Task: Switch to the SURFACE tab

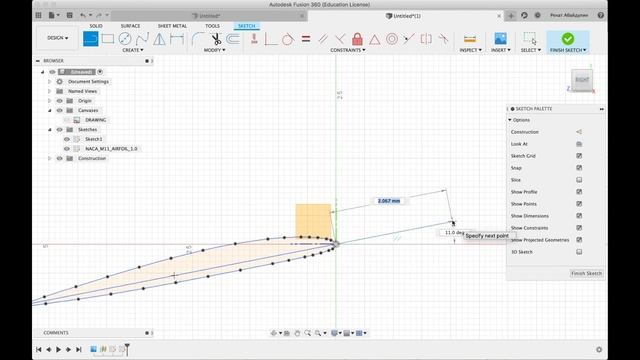Action: pyautogui.click(x=130, y=26)
